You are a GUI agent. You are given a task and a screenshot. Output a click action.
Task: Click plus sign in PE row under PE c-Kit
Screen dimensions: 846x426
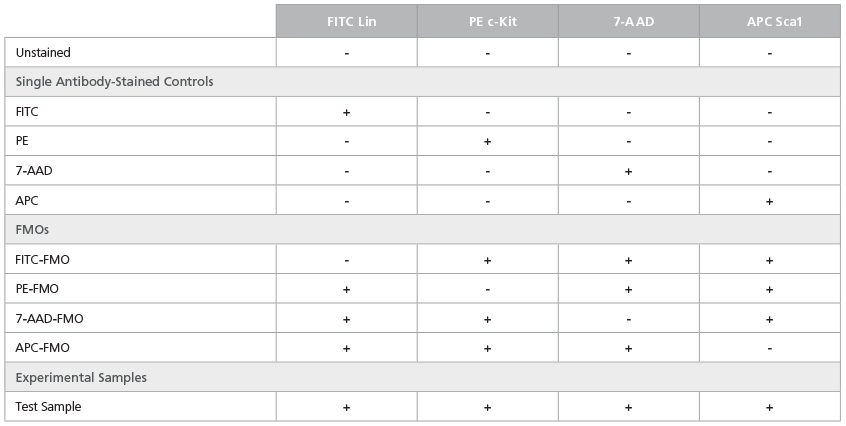(x=487, y=141)
